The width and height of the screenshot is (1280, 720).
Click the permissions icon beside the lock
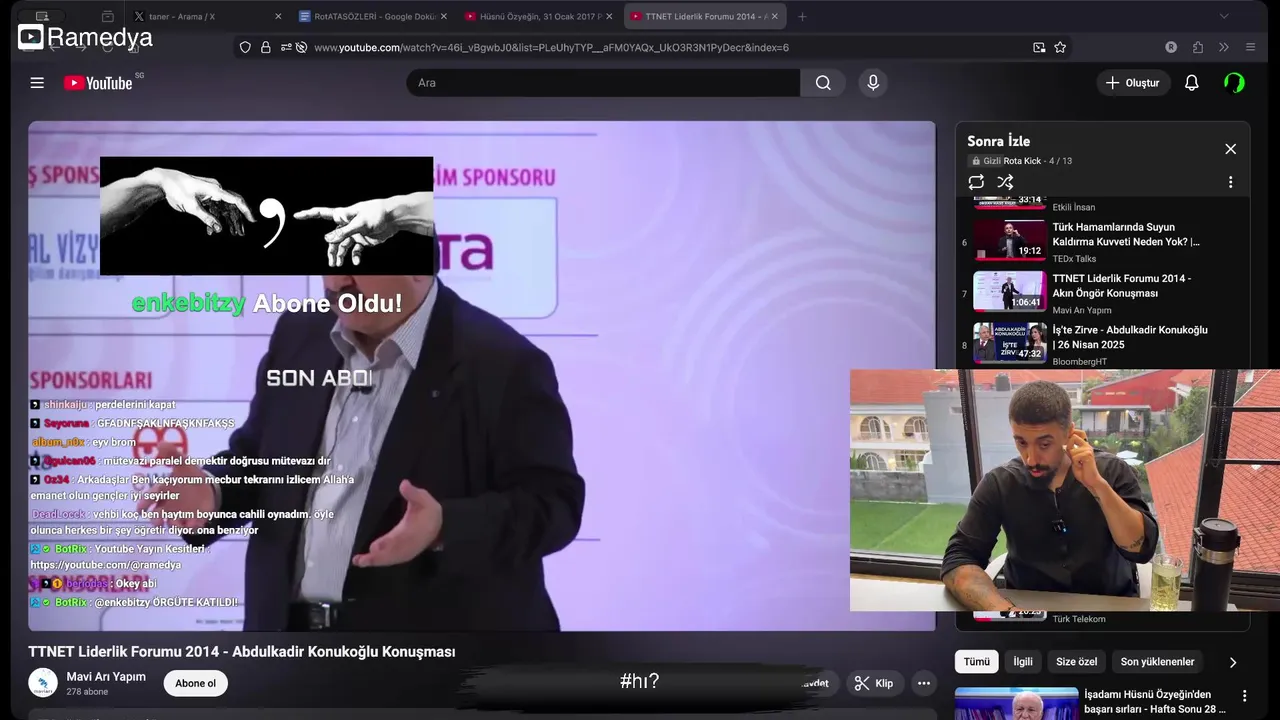(286, 47)
